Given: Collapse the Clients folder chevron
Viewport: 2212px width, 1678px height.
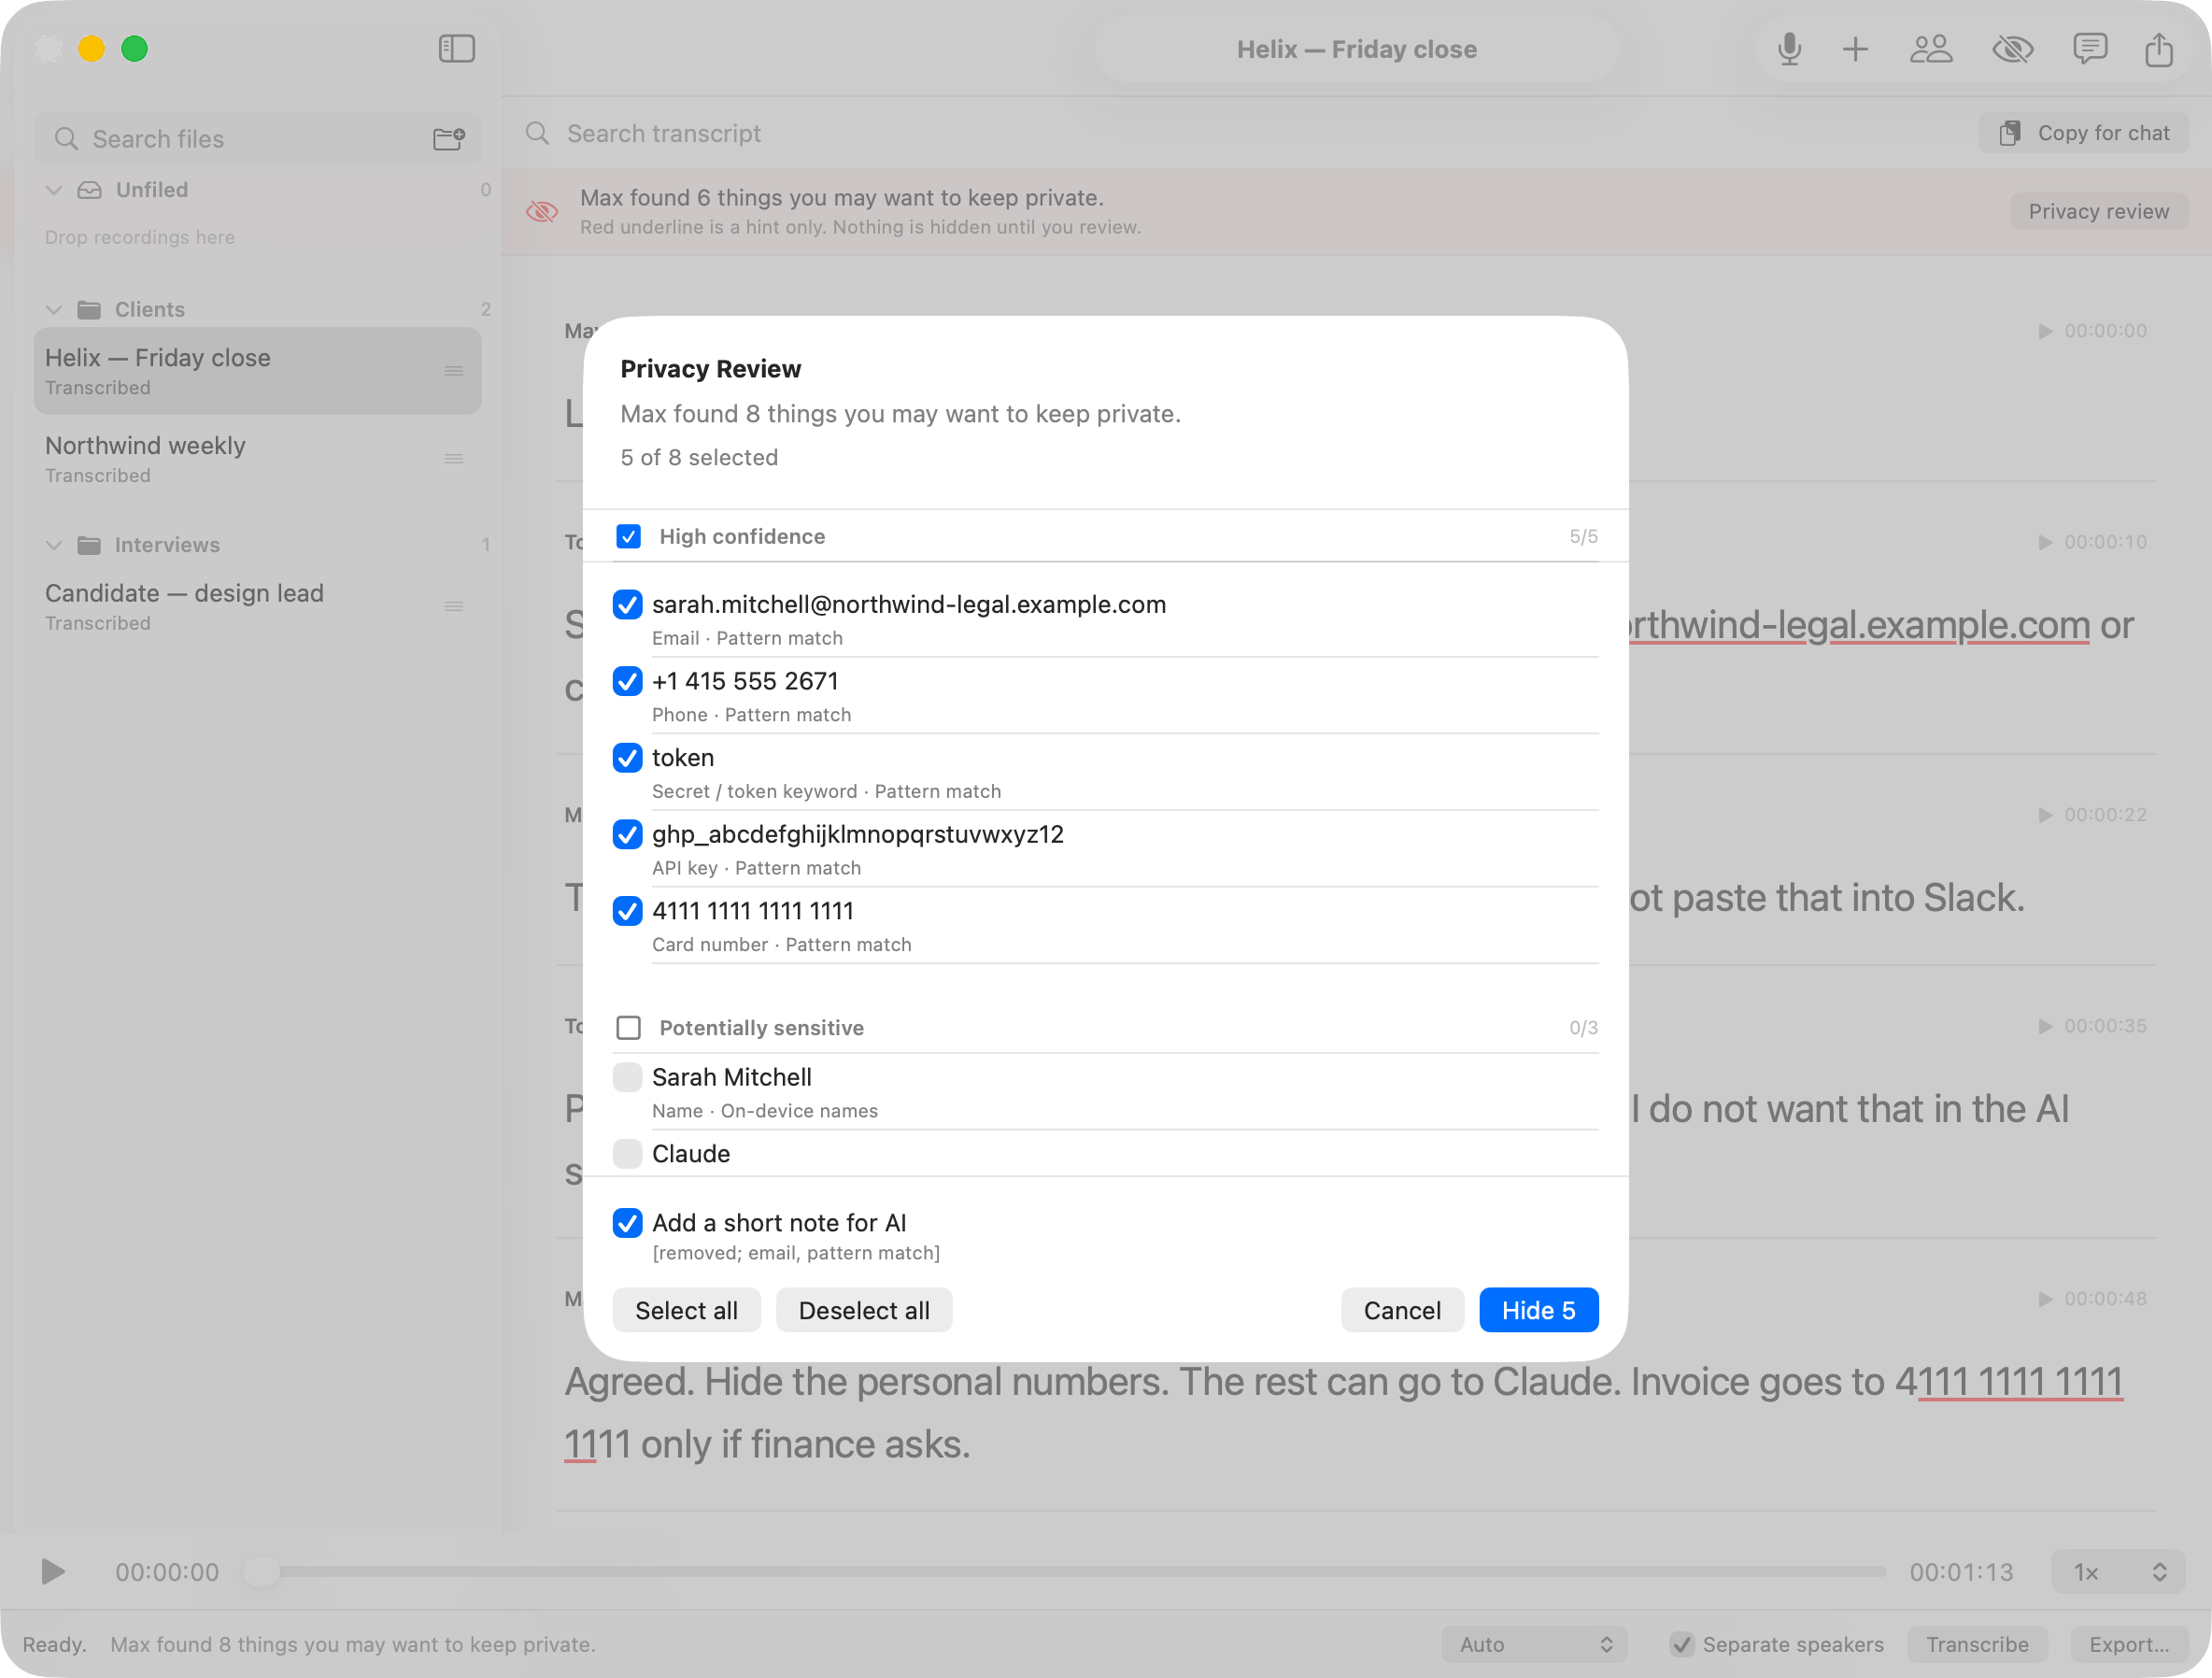Looking at the screenshot, I should click(54, 310).
